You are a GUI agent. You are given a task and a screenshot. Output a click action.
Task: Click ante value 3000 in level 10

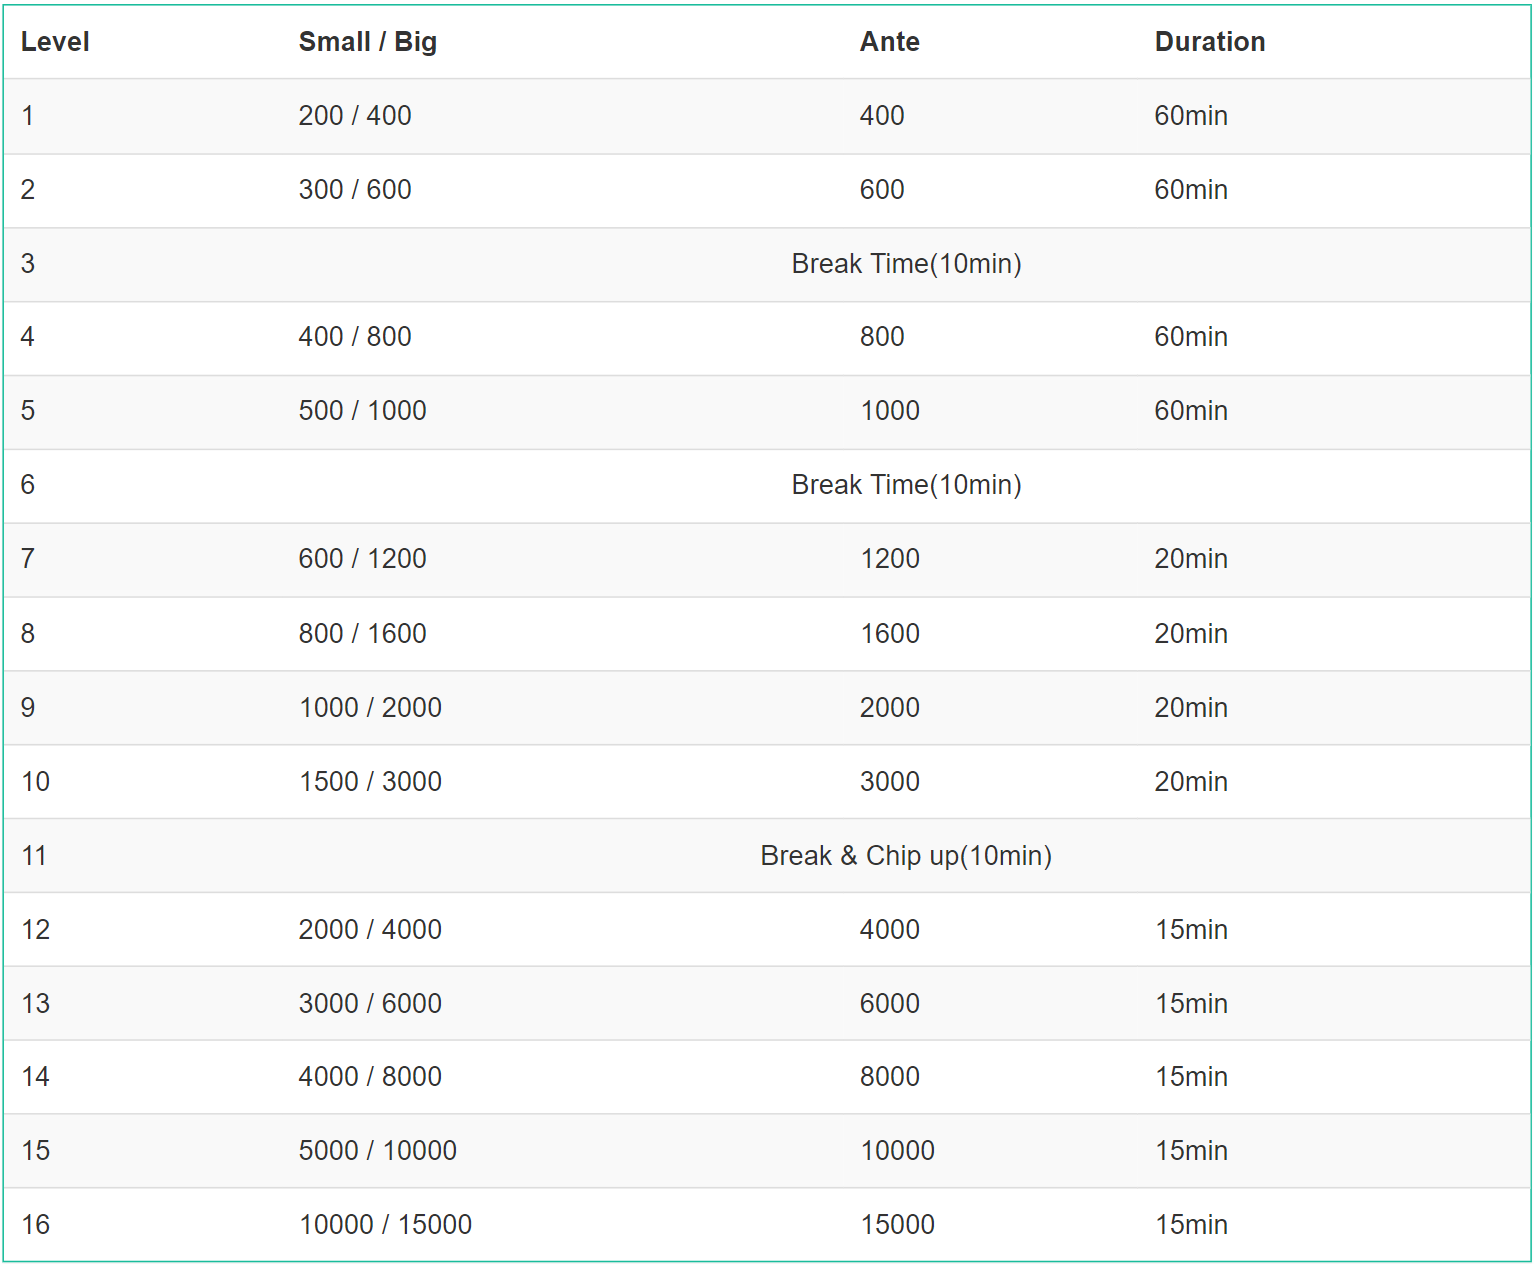(890, 782)
